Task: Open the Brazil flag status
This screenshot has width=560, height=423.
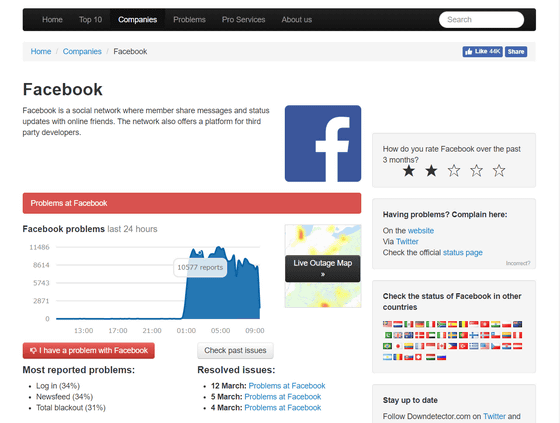Action: click(388, 346)
